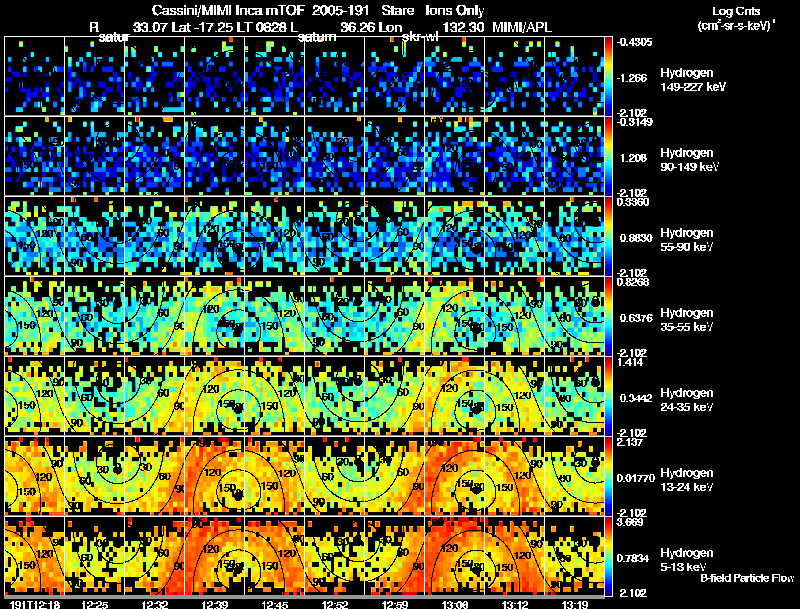This screenshot has width=800, height=609.
Task: Click the Hydrogen 5-13 keV color bar
Action: coord(608,556)
